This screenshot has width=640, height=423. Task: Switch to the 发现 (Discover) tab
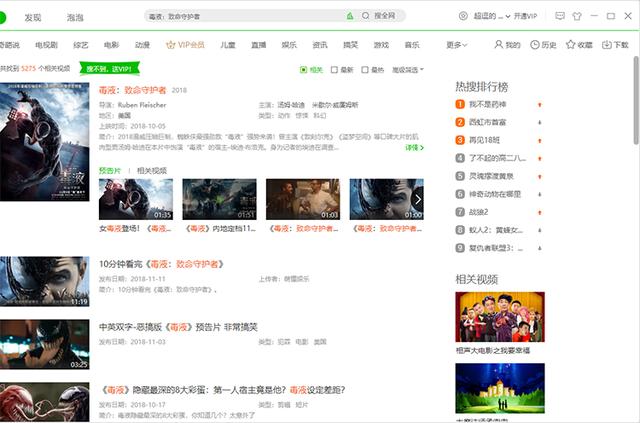click(x=33, y=18)
